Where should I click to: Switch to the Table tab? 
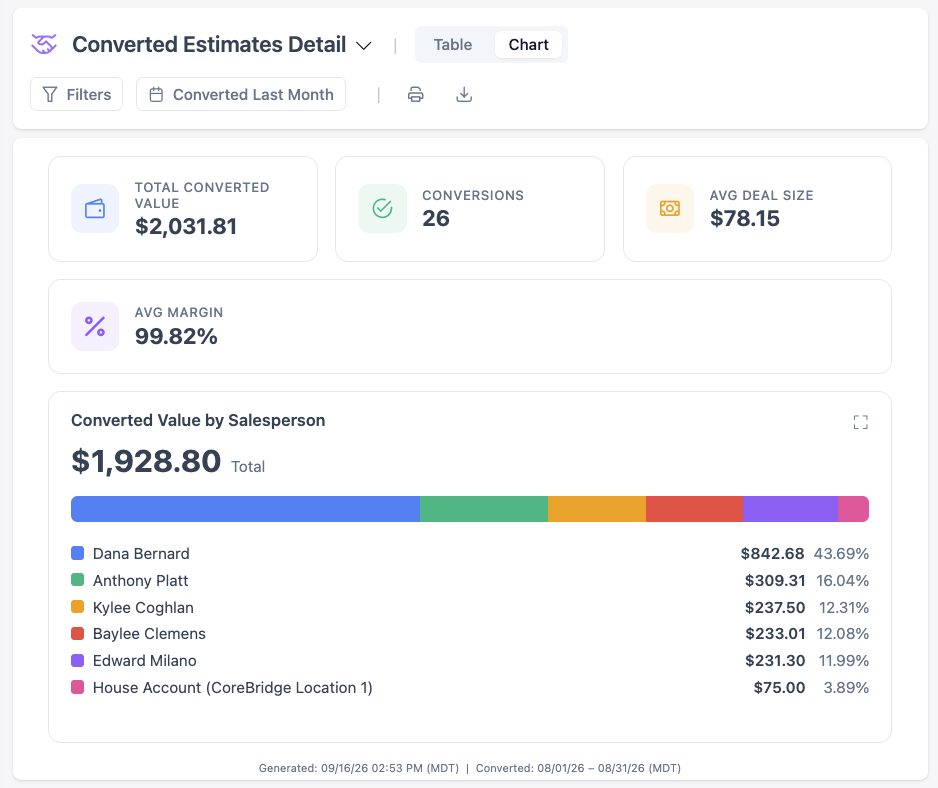tap(453, 45)
